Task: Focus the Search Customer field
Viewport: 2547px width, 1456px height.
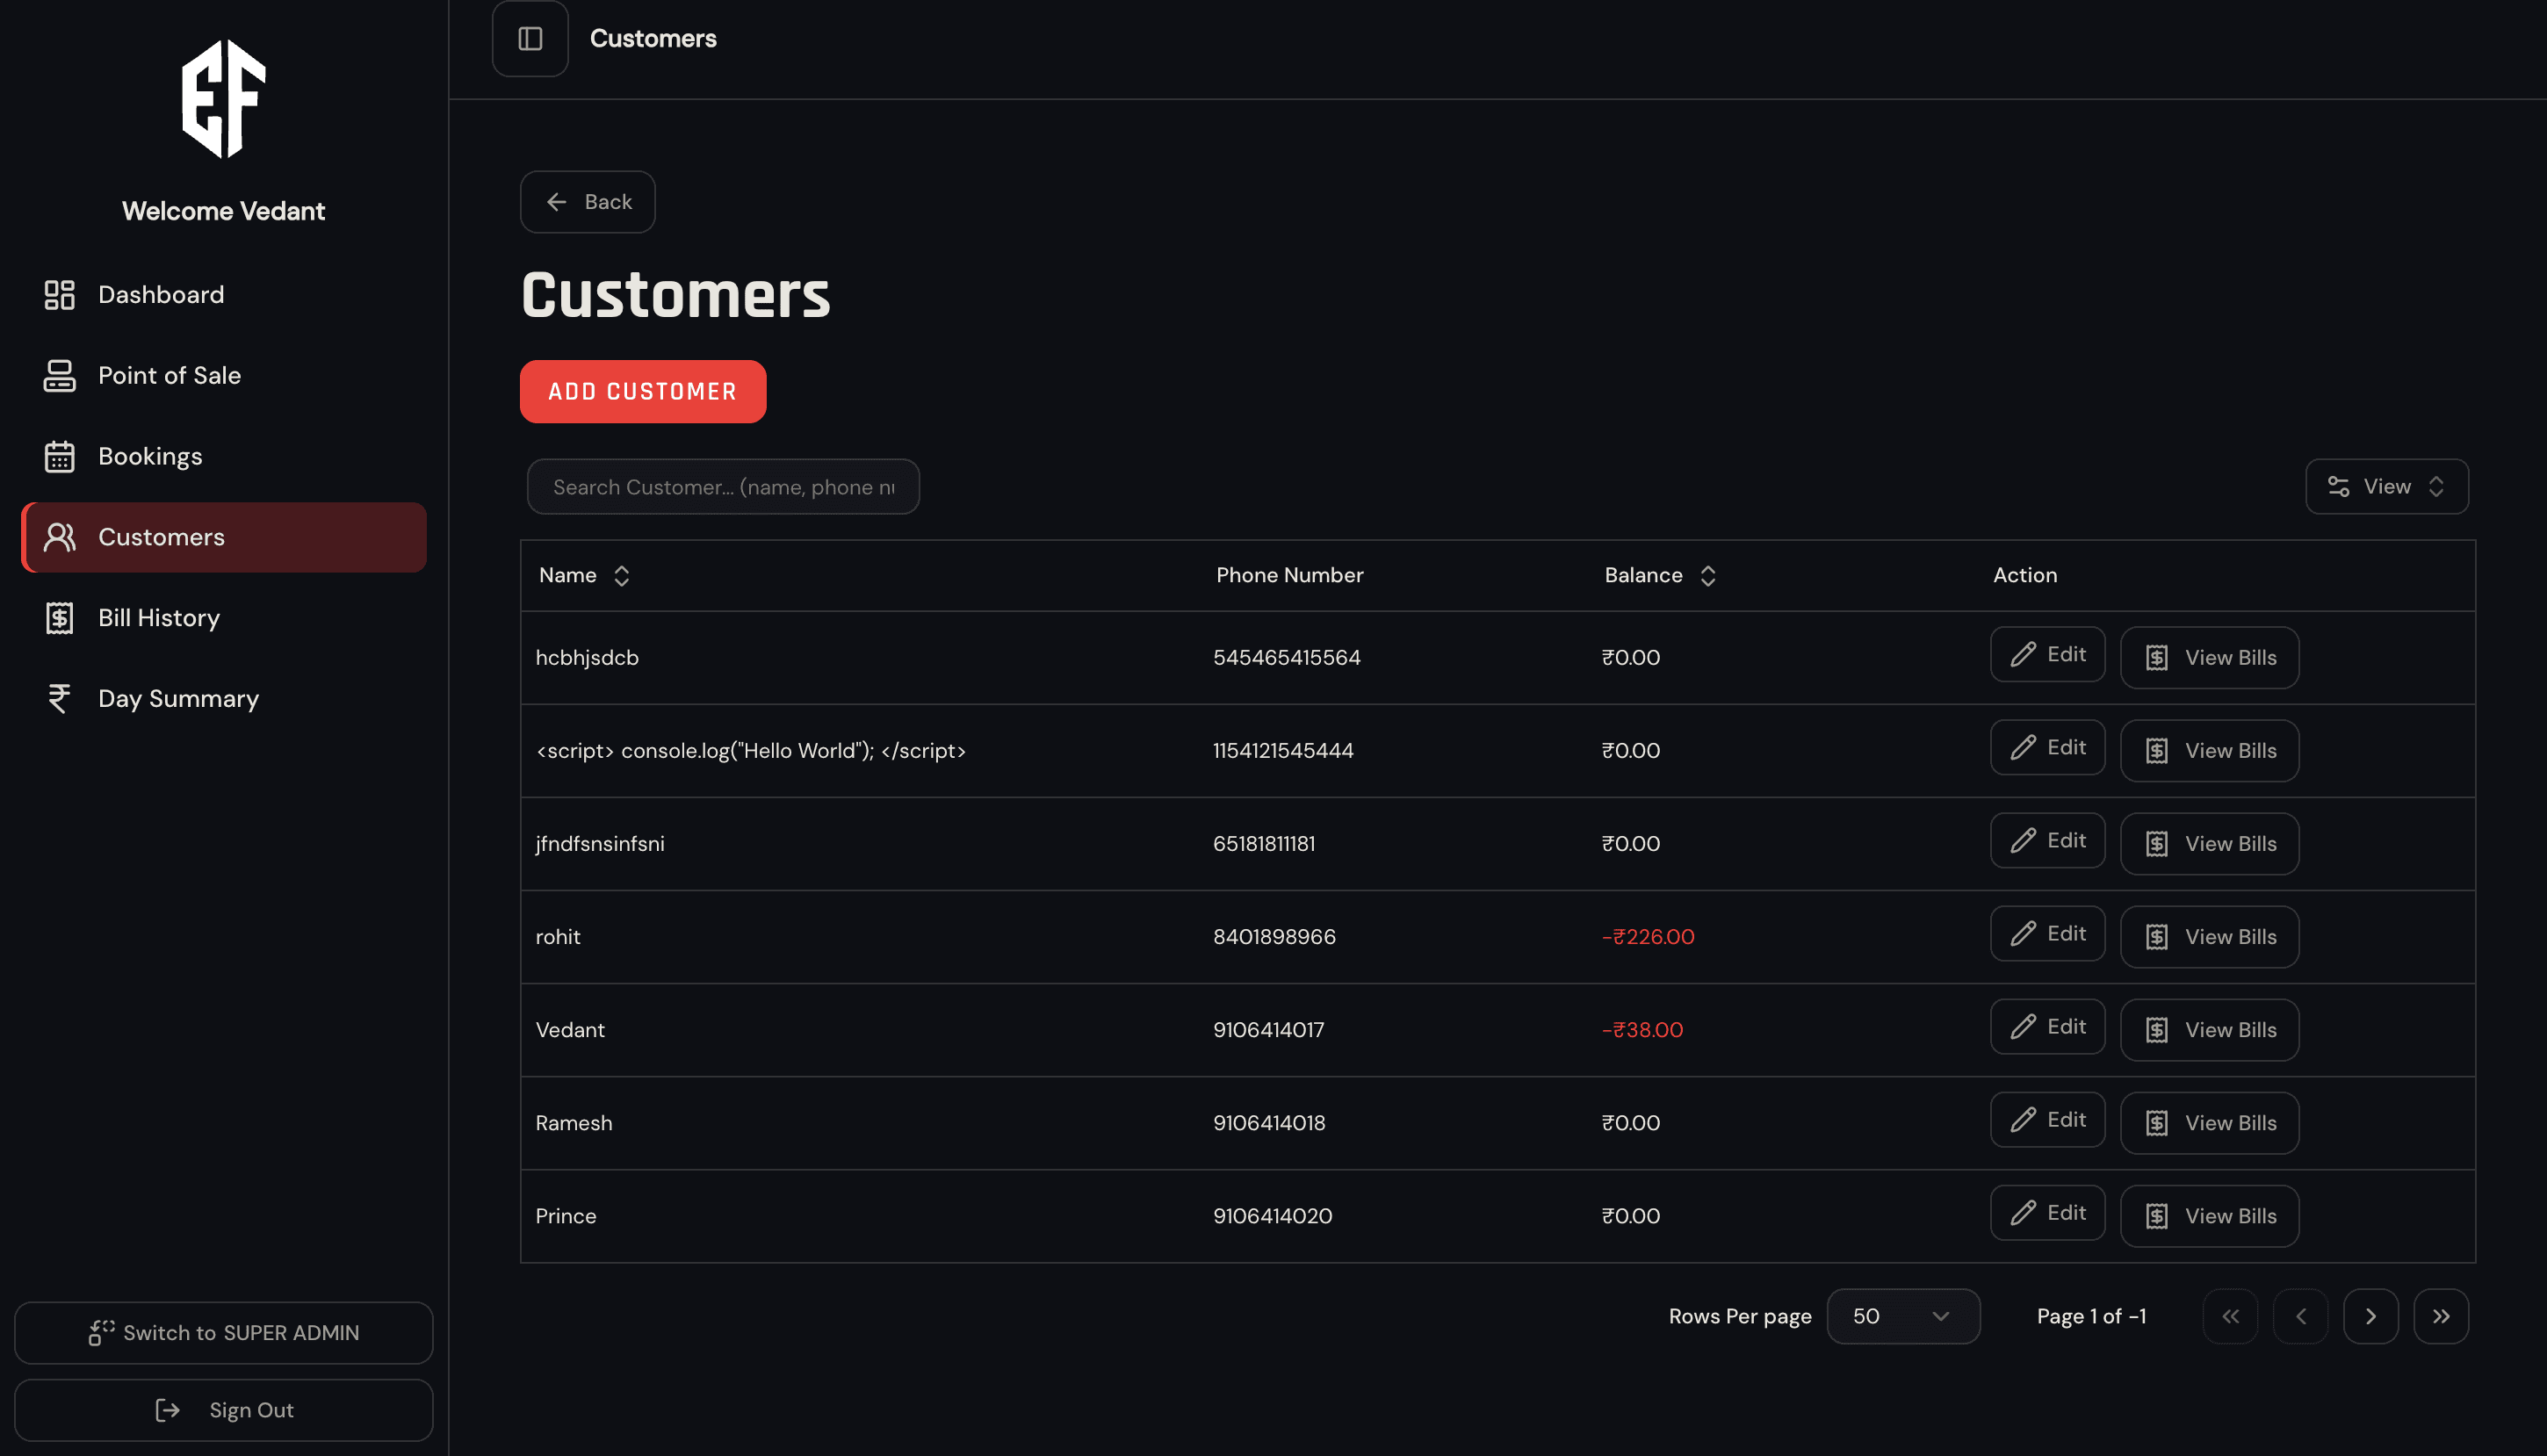Action: (x=723, y=487)
